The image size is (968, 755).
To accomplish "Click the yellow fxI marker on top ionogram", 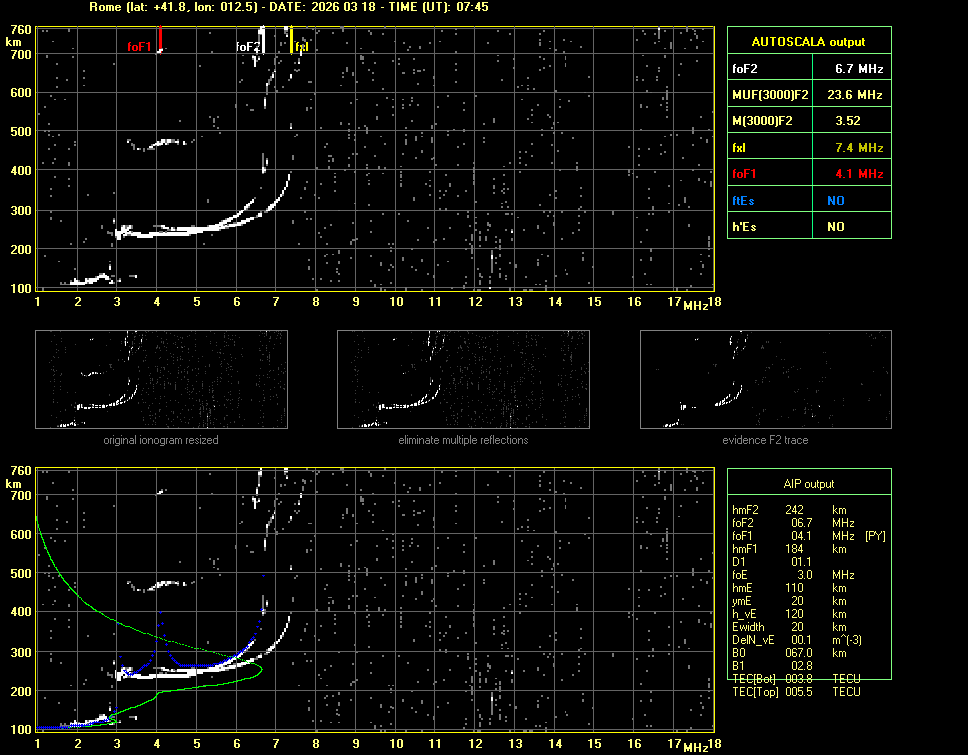I will (291, 42).
